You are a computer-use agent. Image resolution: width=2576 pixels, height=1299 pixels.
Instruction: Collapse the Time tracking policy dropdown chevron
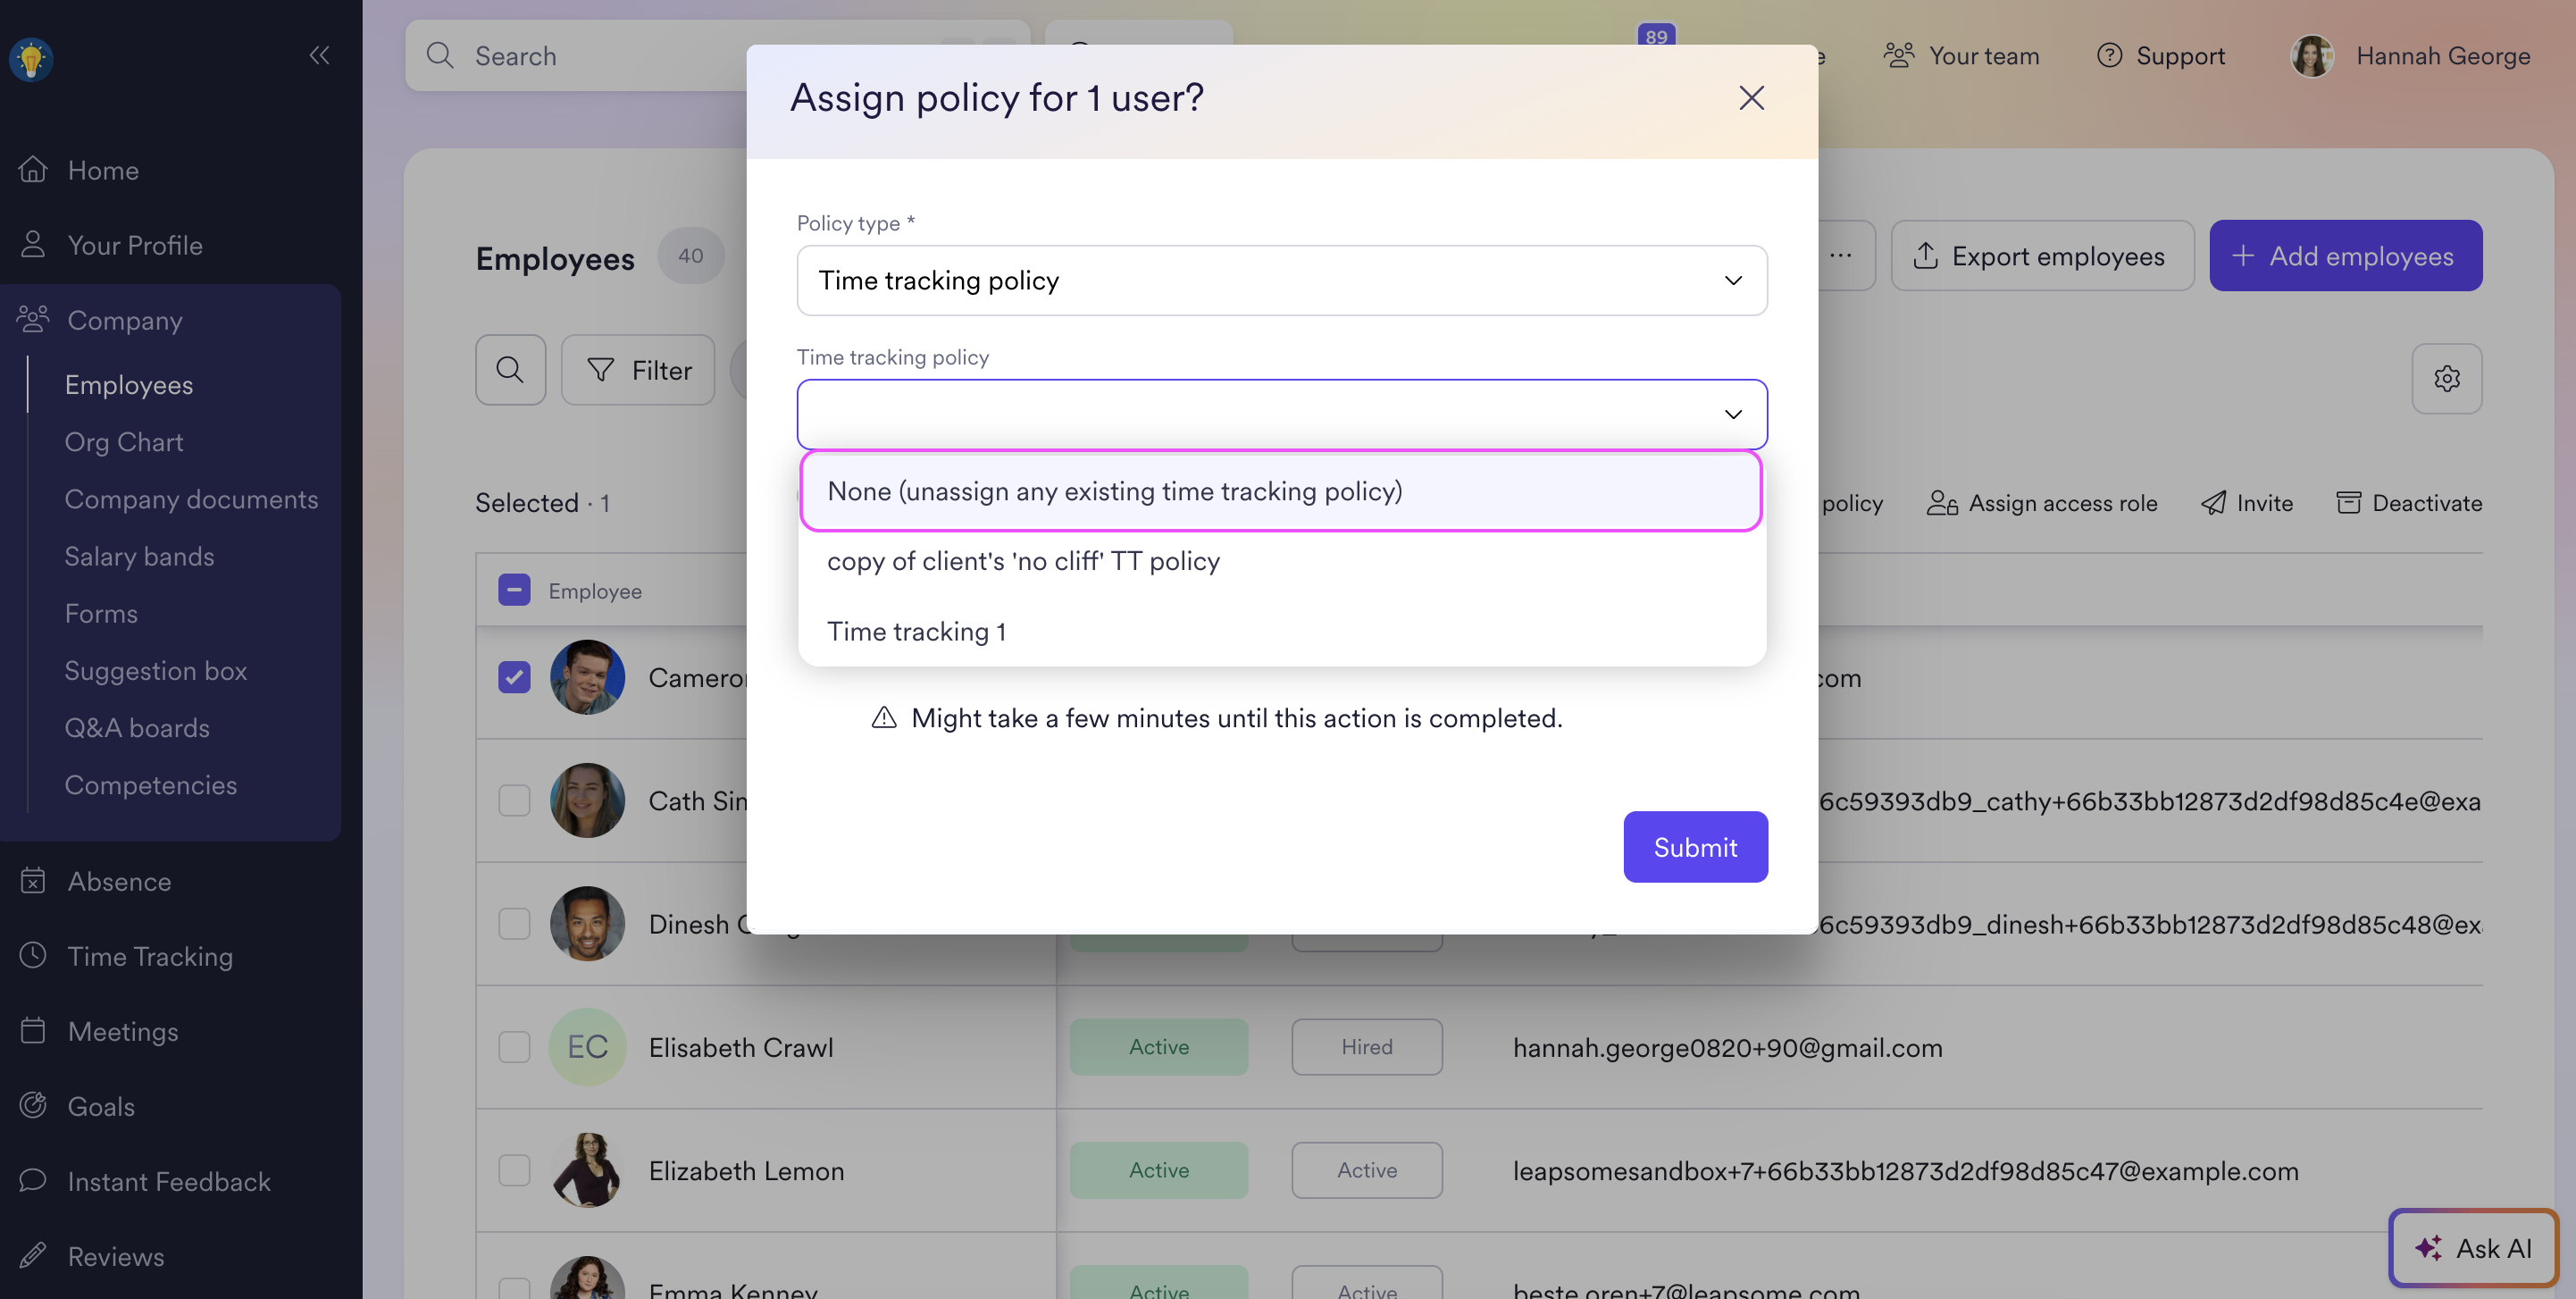coord(1733,414)
